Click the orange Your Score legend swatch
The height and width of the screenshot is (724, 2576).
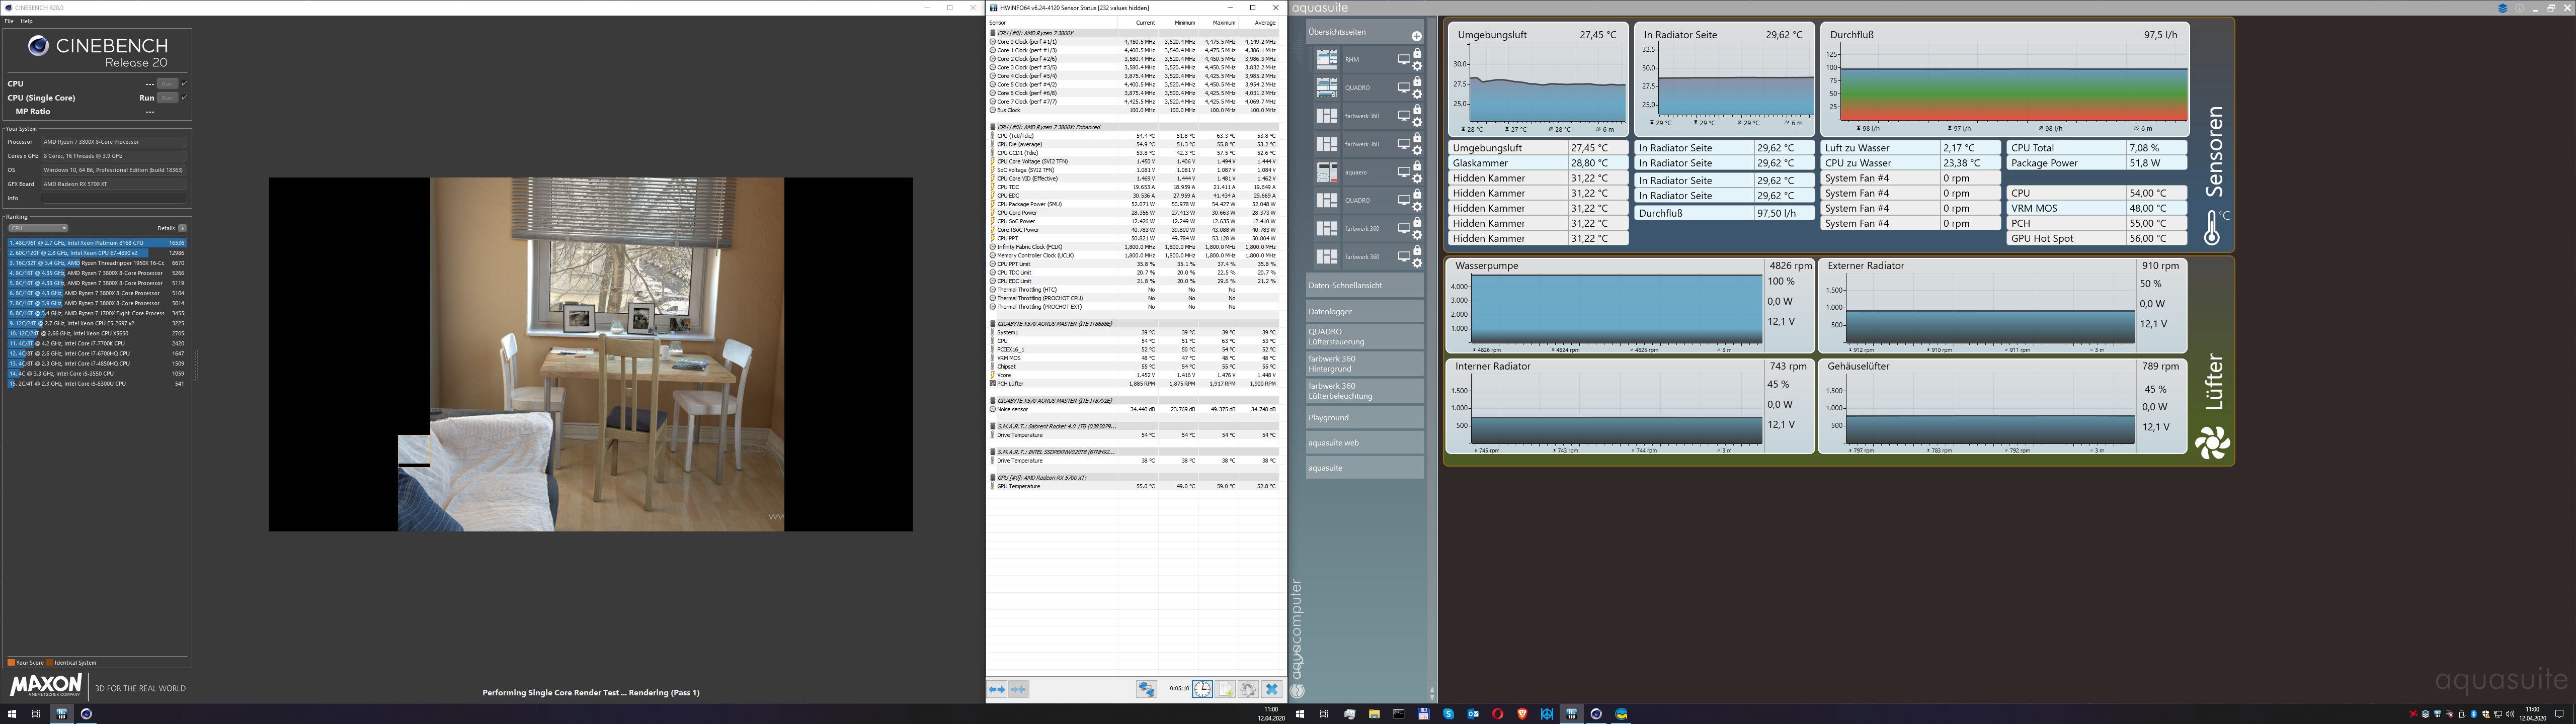point(10,662)
